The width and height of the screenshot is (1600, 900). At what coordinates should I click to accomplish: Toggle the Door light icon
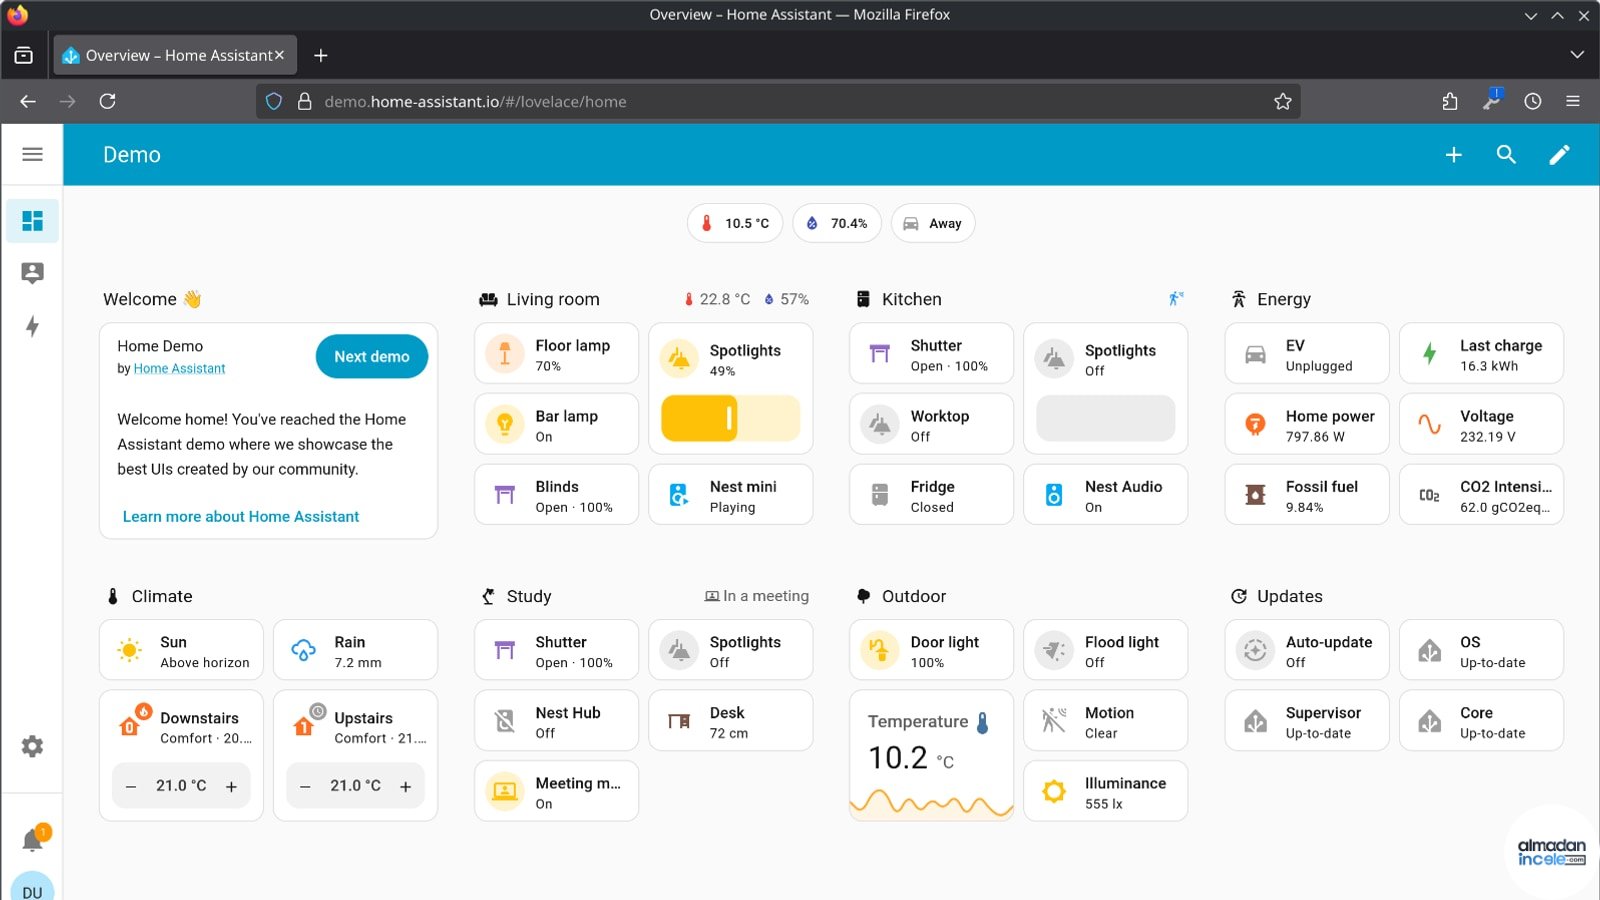click(x=880, y=650)
